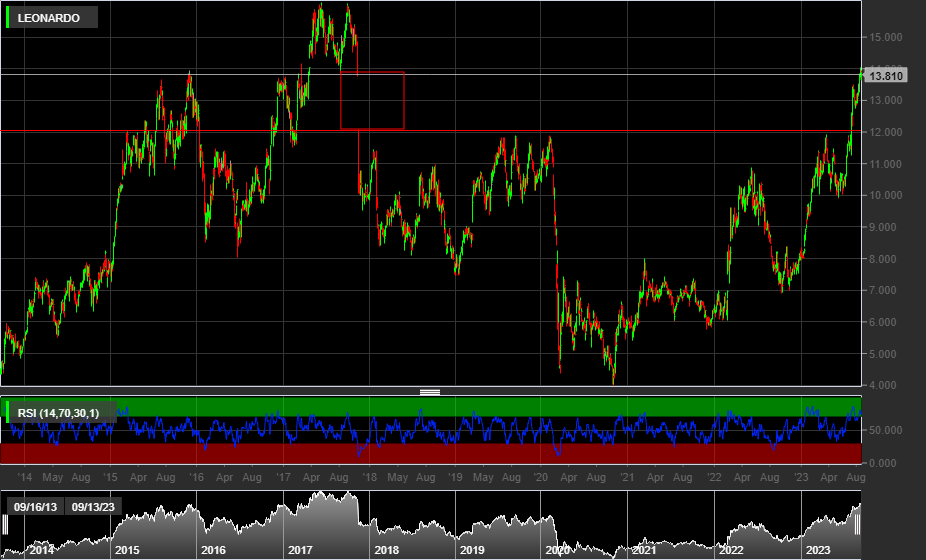Viewport: 926px width, 560px height.
Task: Click 2017 in the navigator timeline
Action: click(300, 550)
